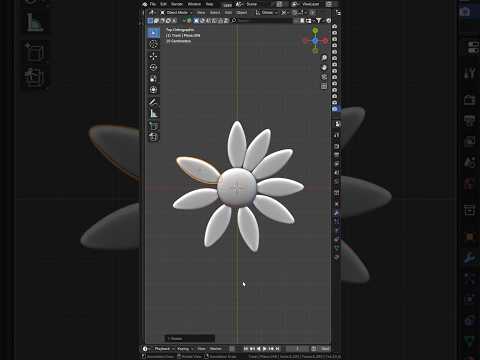
Task: Toggle visibility eye highlighted in outliner
Action: [335, 109]
